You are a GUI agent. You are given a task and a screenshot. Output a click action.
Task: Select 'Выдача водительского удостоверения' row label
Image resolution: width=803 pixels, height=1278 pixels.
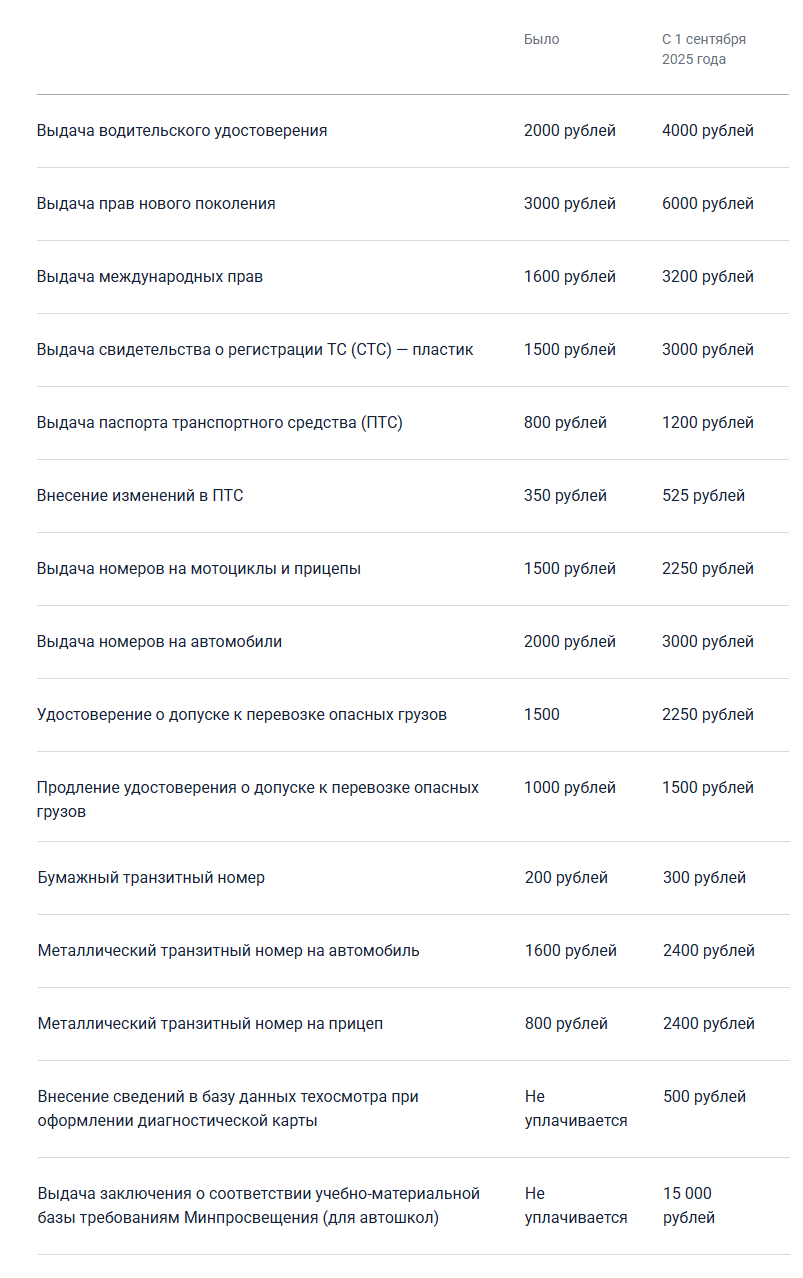point(182,131)
